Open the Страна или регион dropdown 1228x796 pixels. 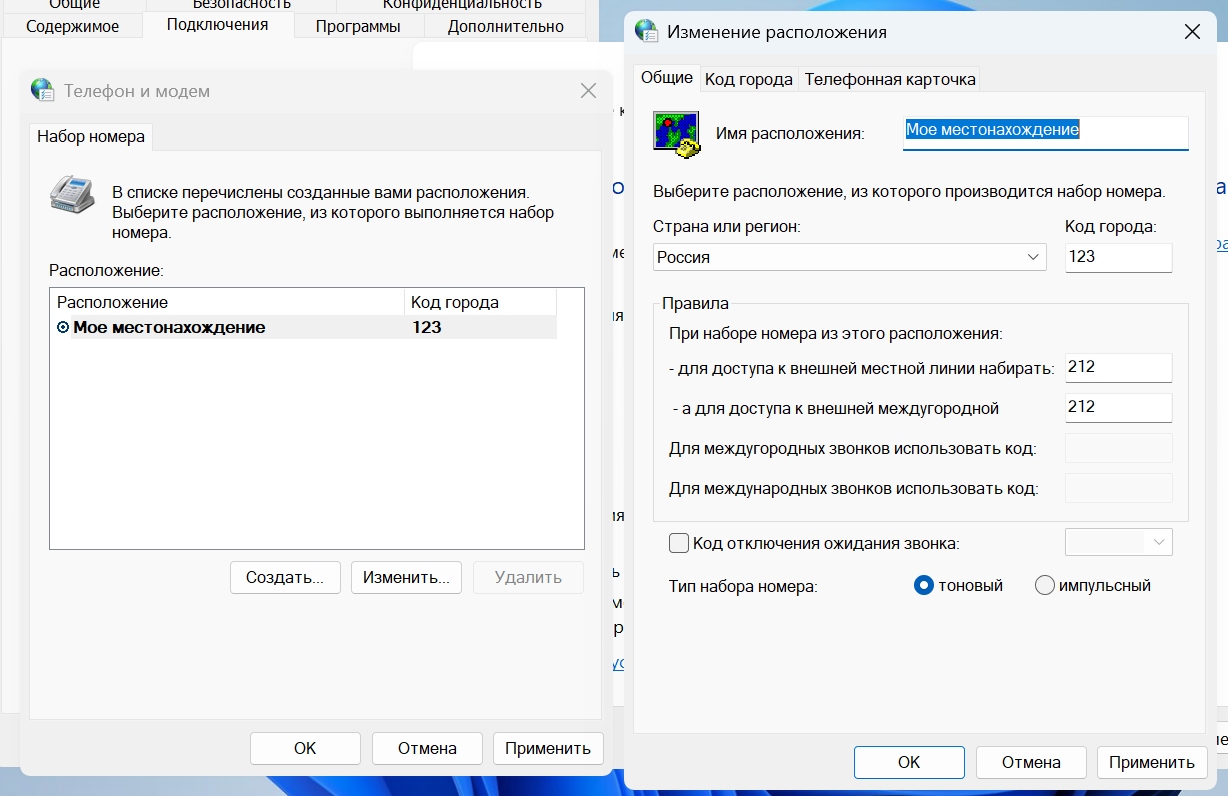[849, 257]
